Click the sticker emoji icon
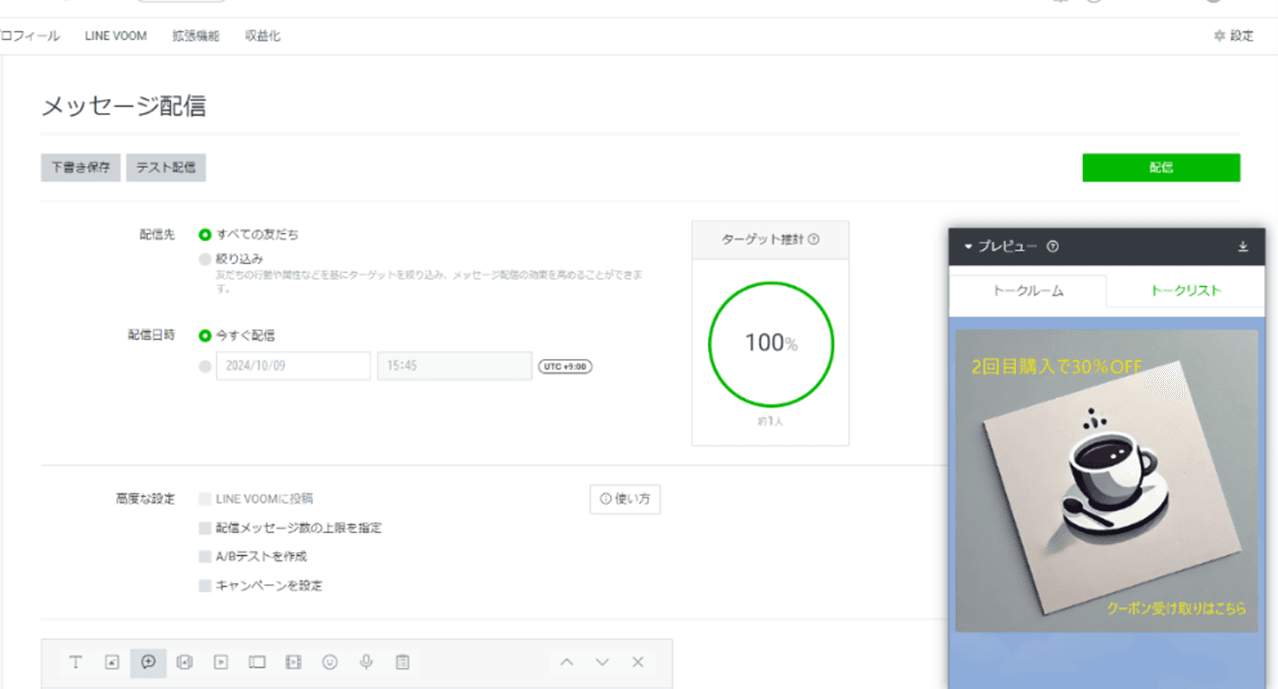The image size is (1278, 689). pos(330,662)
